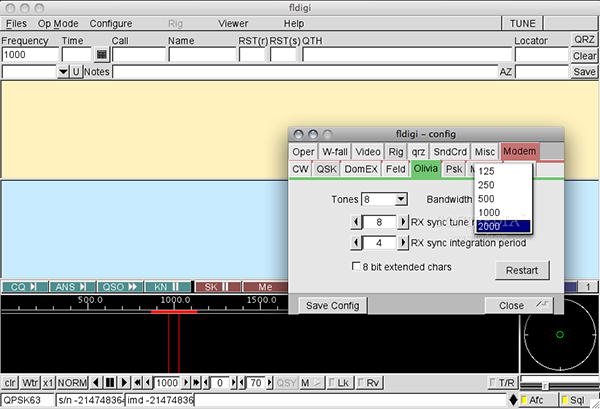Trigger the Me macro button

click(x=265, y=287)
